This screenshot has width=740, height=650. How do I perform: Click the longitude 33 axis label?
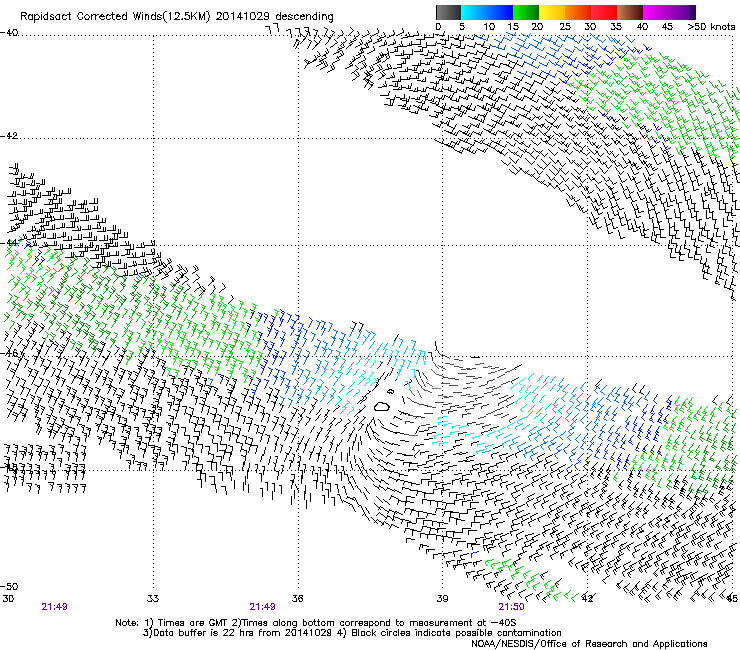click(153, 599)
